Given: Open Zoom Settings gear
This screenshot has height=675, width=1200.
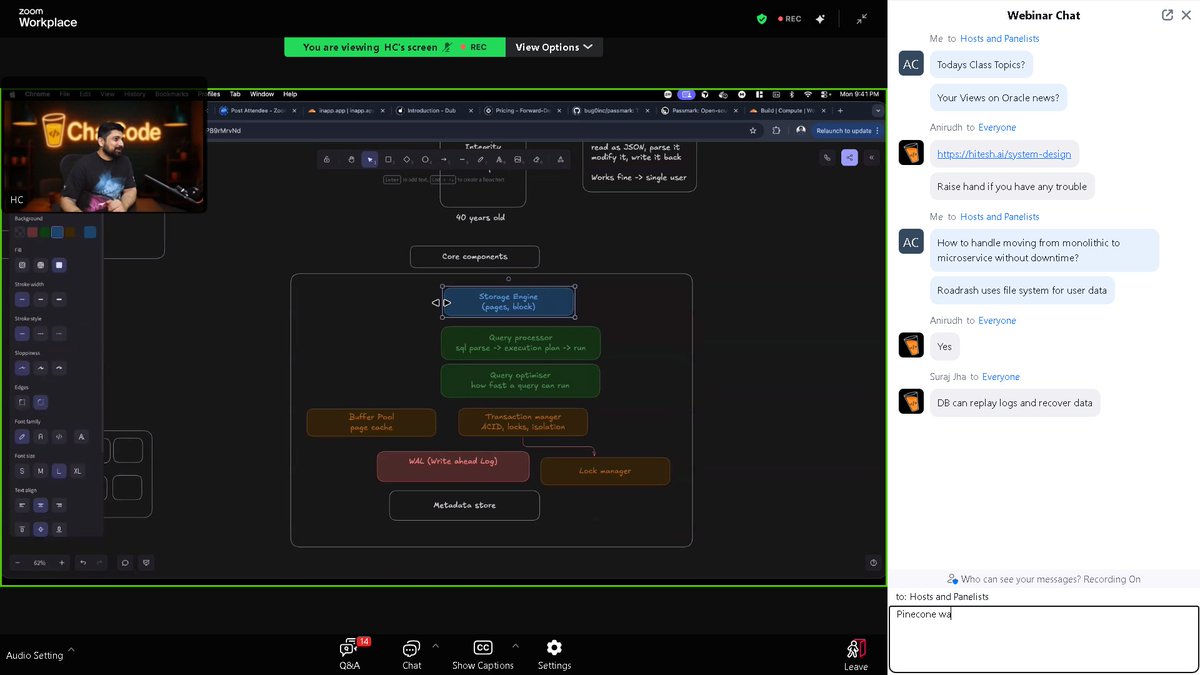Looking at the screenshot, I should click(554, 654).
